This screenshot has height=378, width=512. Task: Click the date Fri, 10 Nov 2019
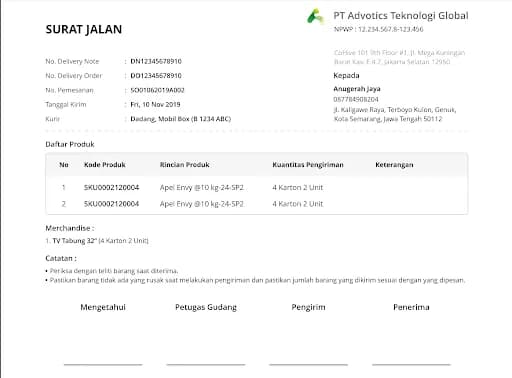155,105
